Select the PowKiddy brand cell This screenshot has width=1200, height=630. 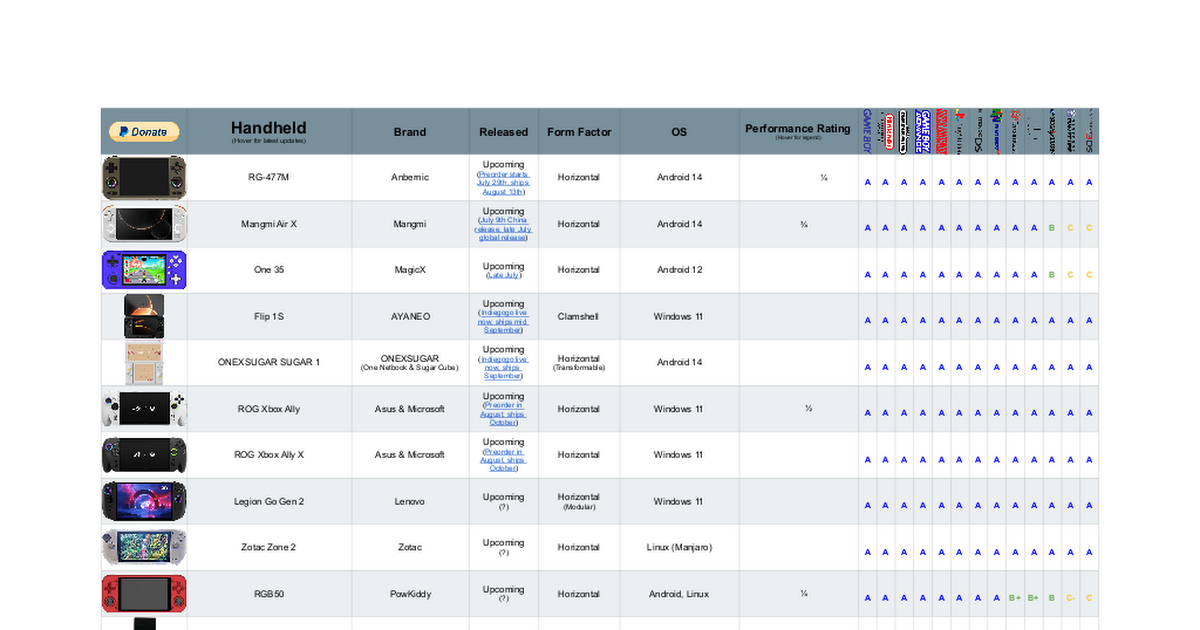point(410,594)
